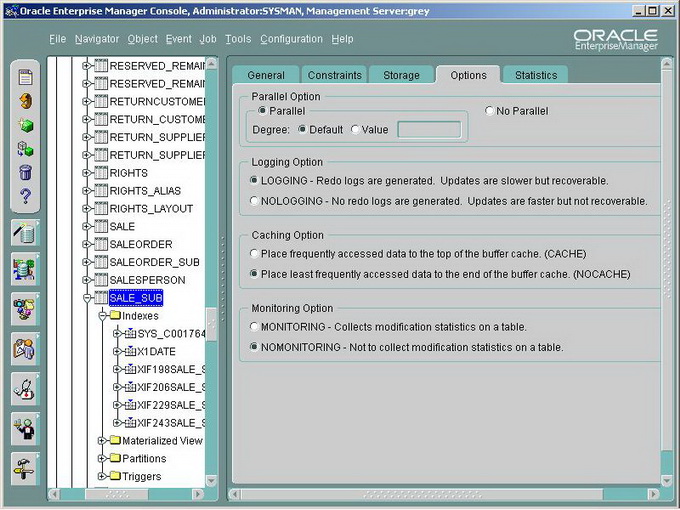Click the refresh arrow icon in the left toolbar
Screen dimensions: 680x510
[x=26, y=101]
